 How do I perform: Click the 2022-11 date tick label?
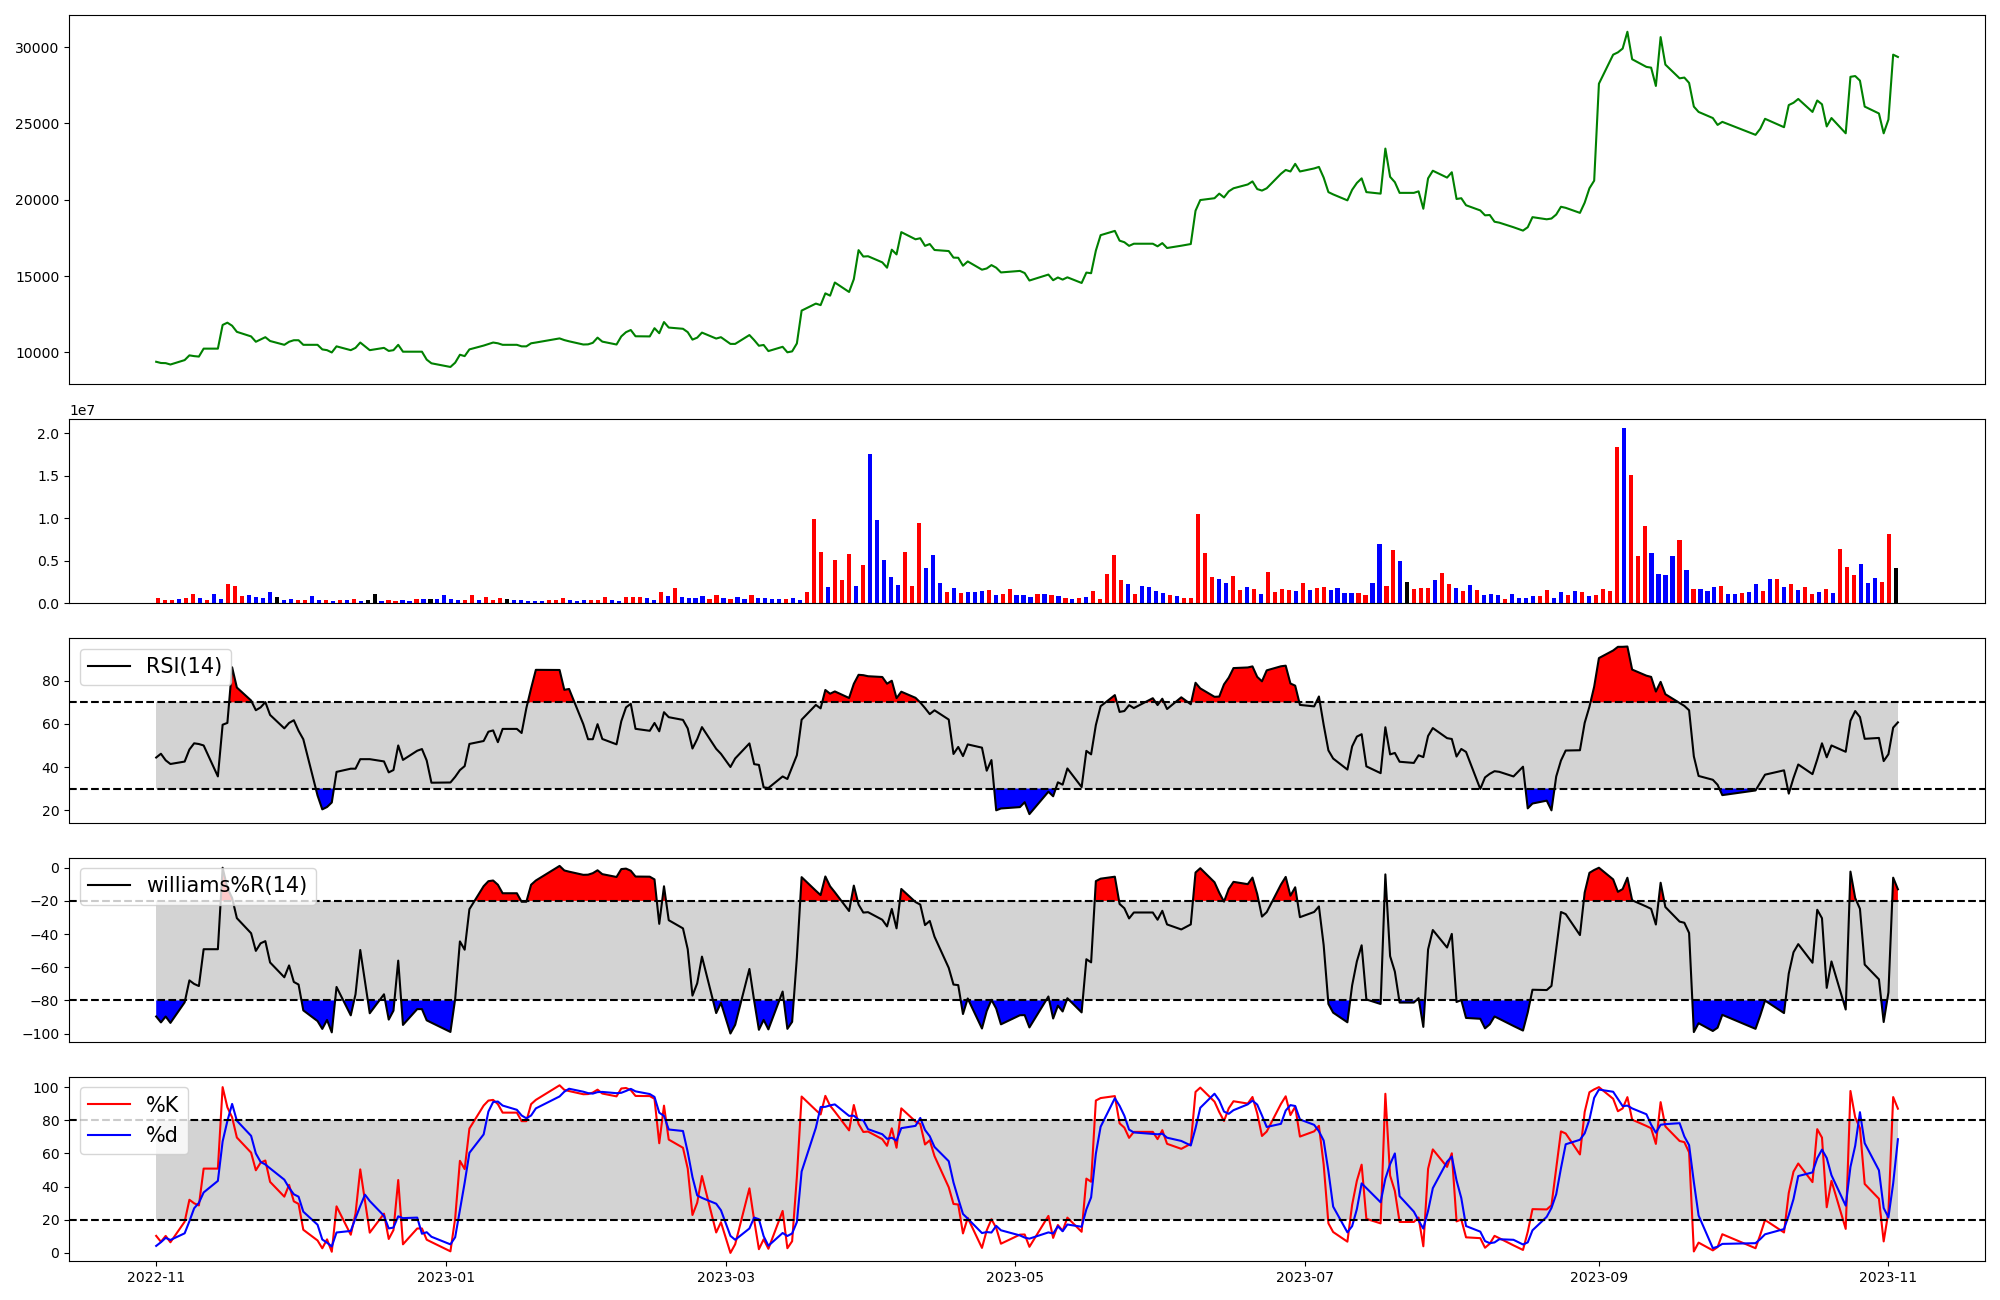click(157, 1277)
